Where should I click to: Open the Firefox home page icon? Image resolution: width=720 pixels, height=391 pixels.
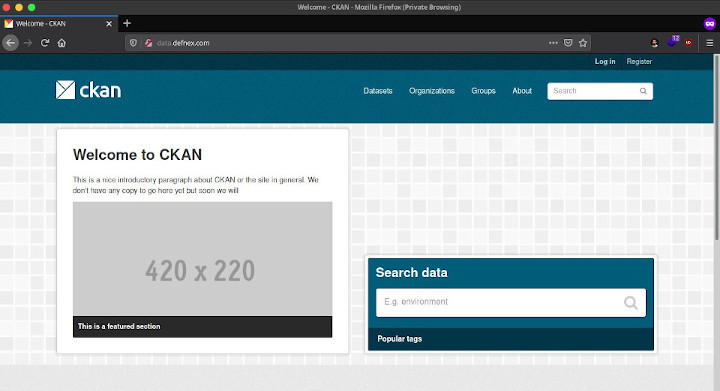(62, 43)
